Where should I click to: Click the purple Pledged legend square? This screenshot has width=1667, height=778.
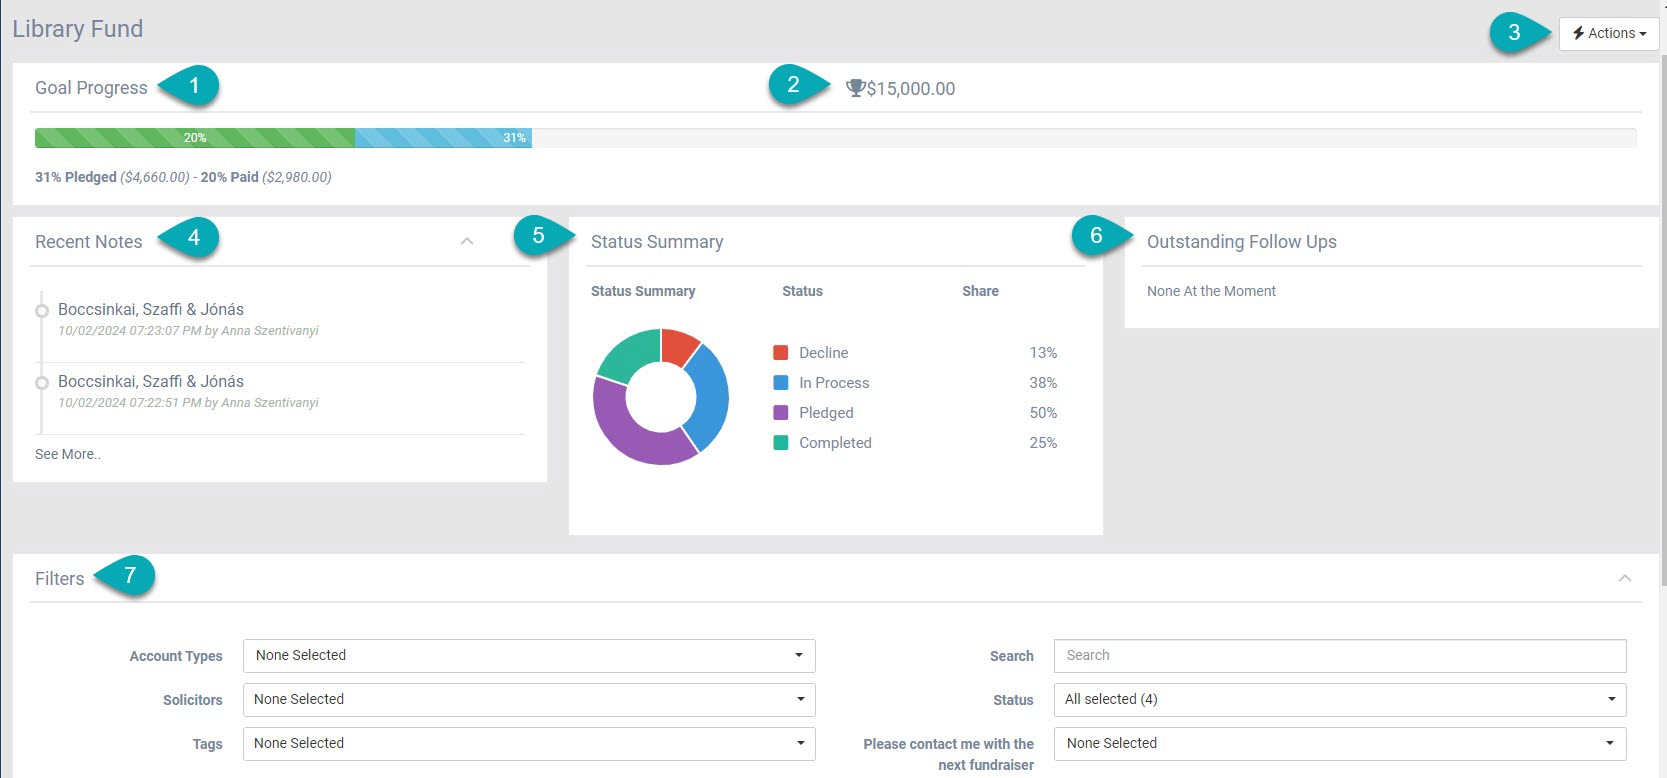(x=781, y=413)
